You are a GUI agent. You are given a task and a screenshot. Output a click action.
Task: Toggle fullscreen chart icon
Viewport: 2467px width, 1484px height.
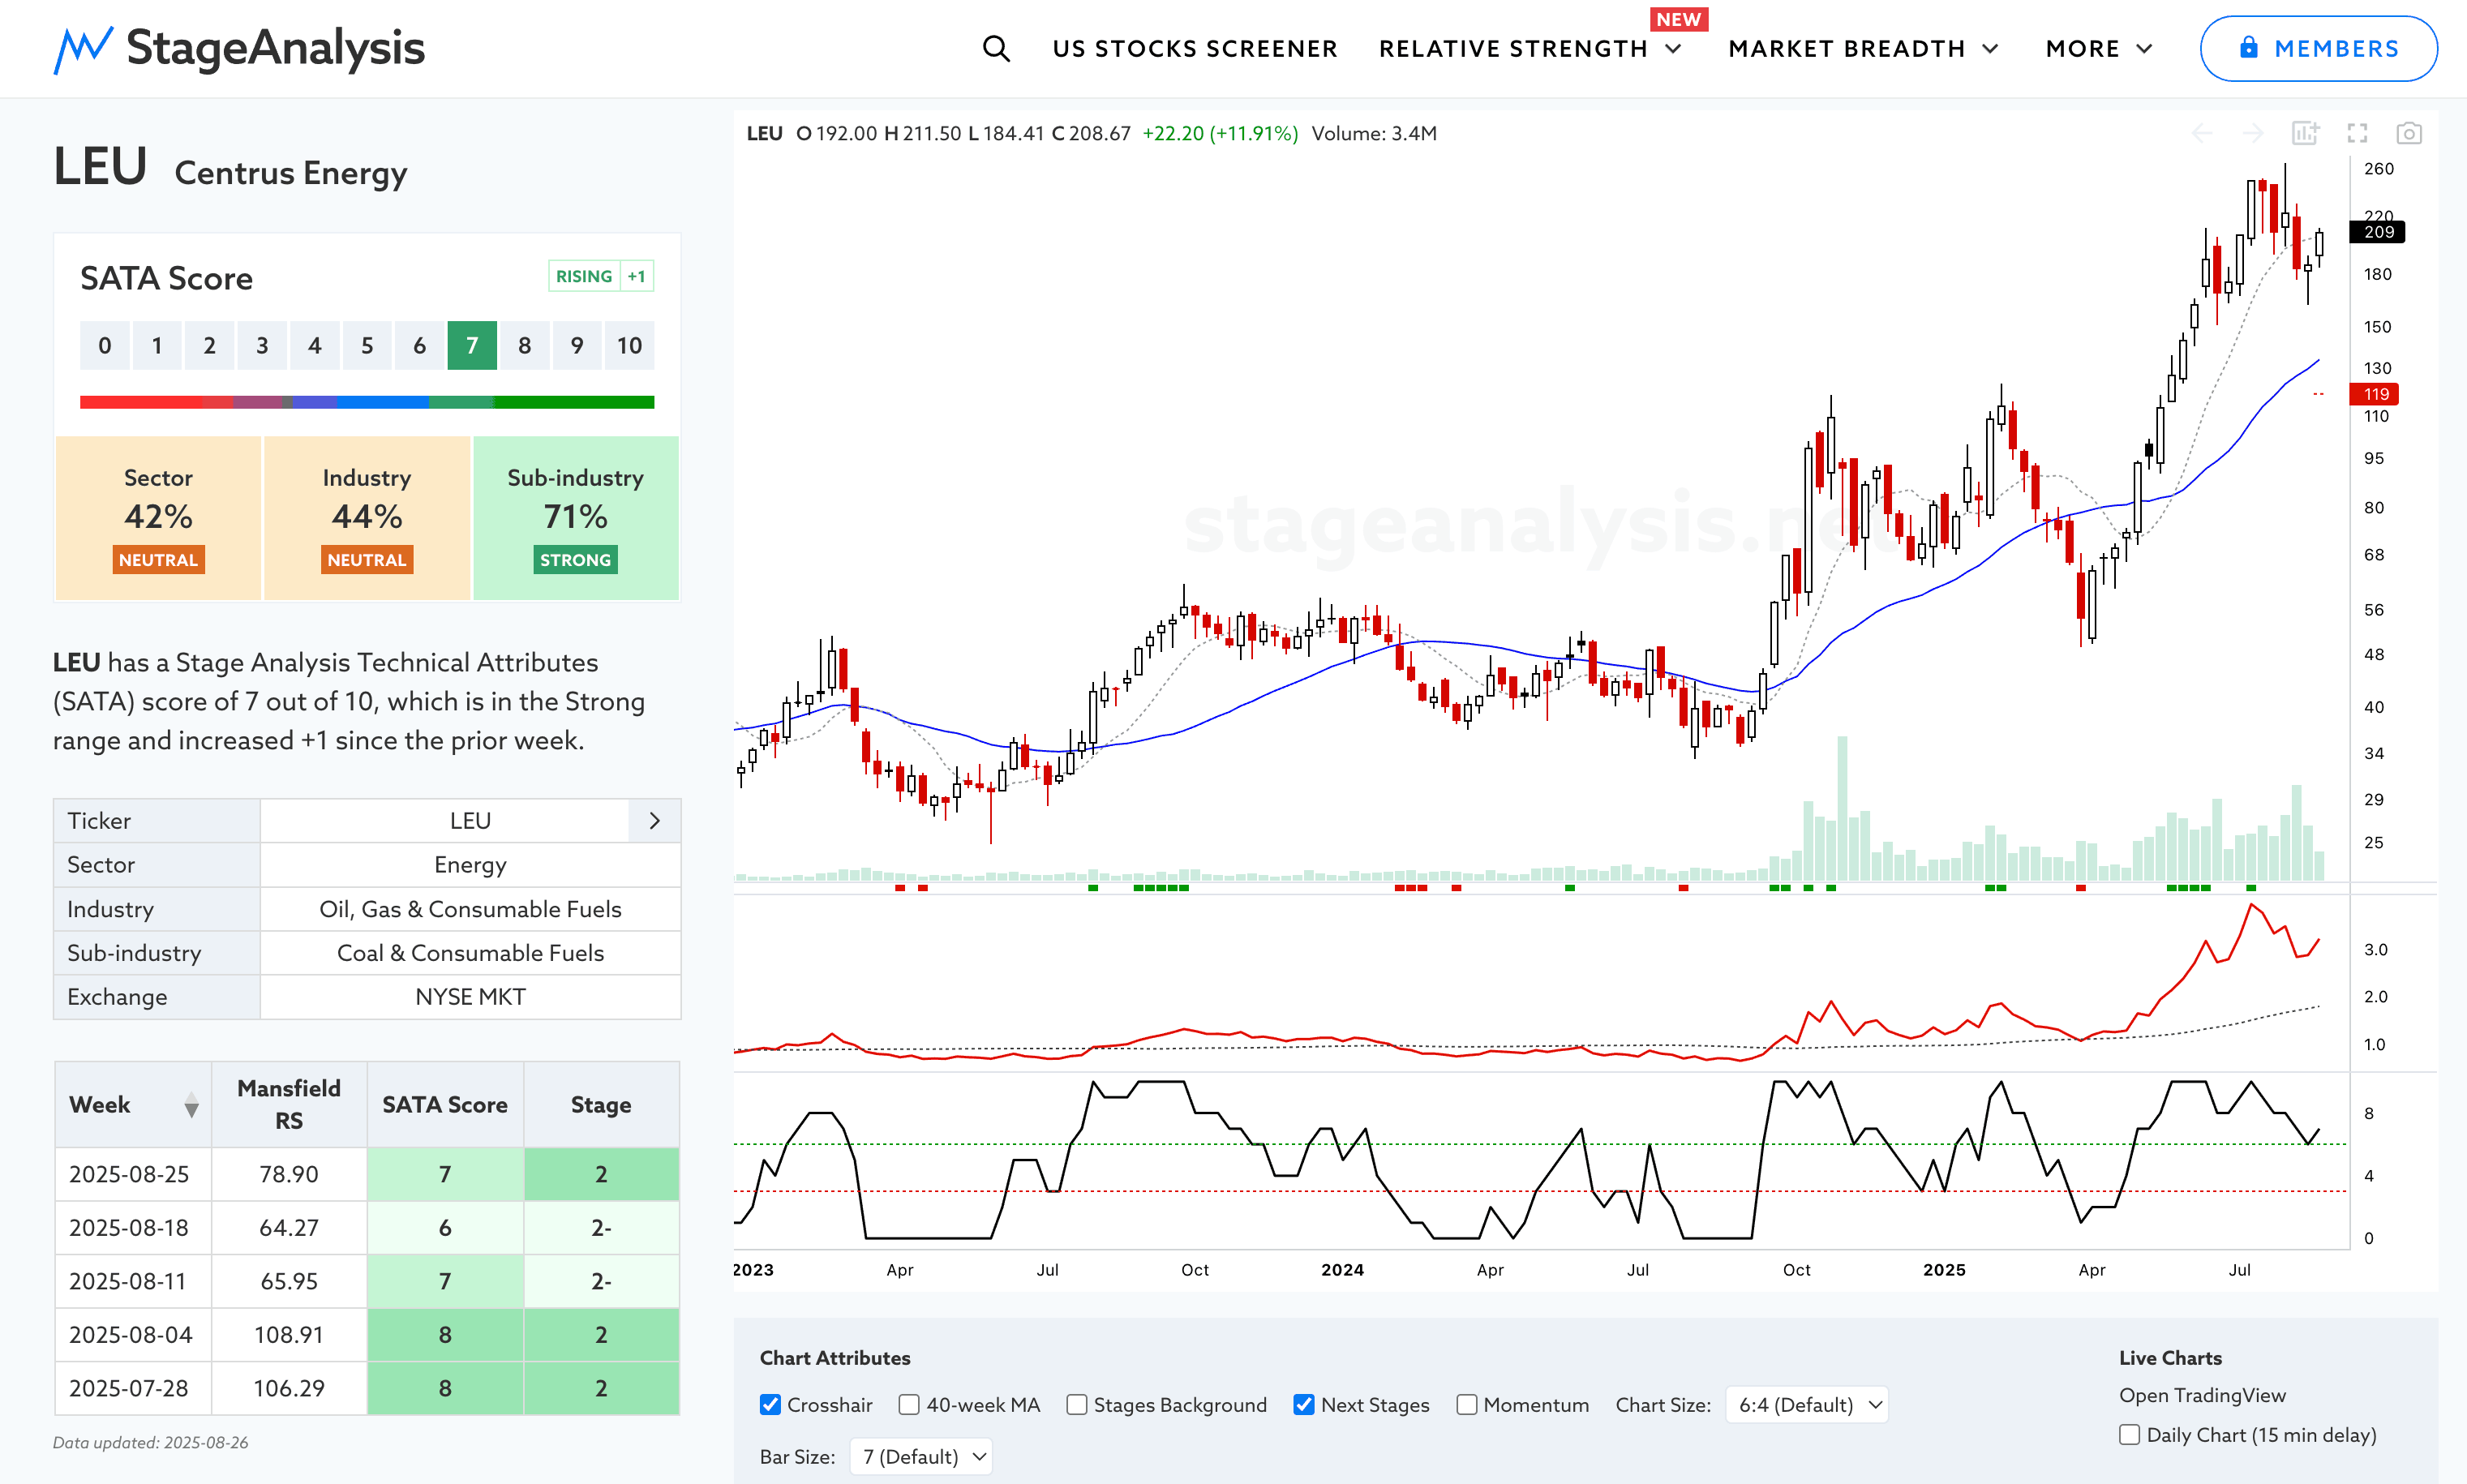pyautogui.click(x=2357, y=133)
